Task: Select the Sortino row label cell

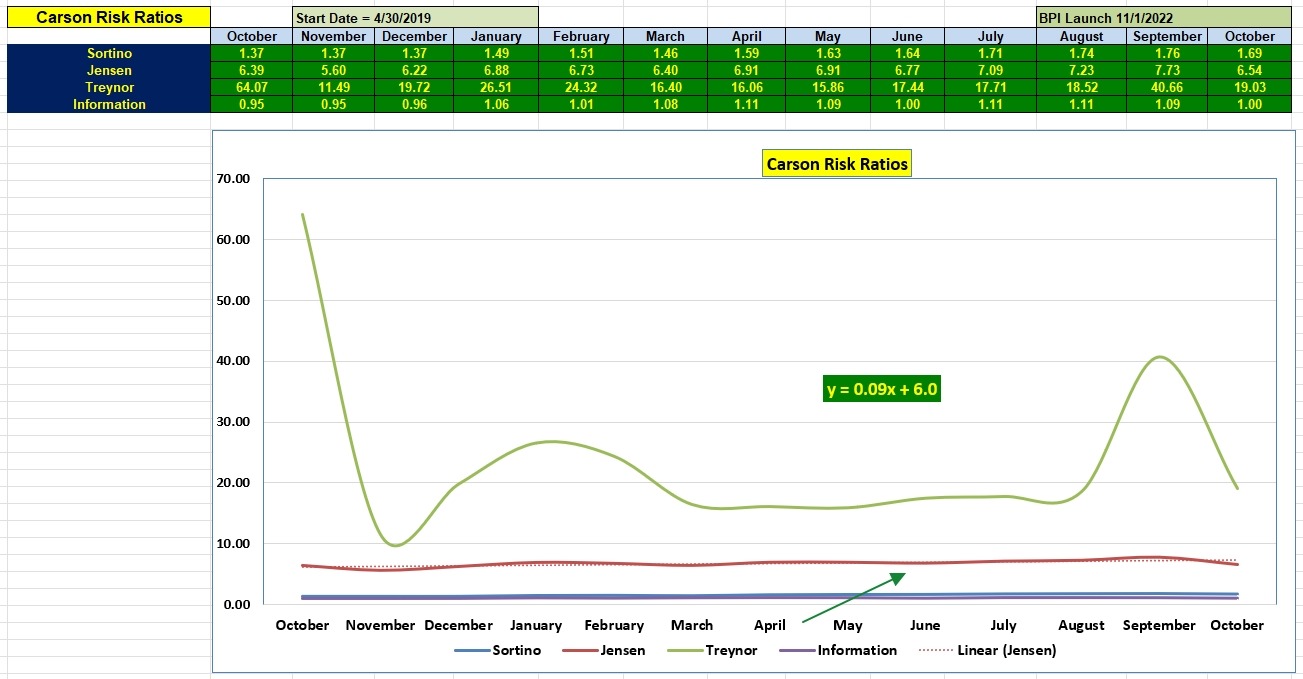Action: click(109, 53)
